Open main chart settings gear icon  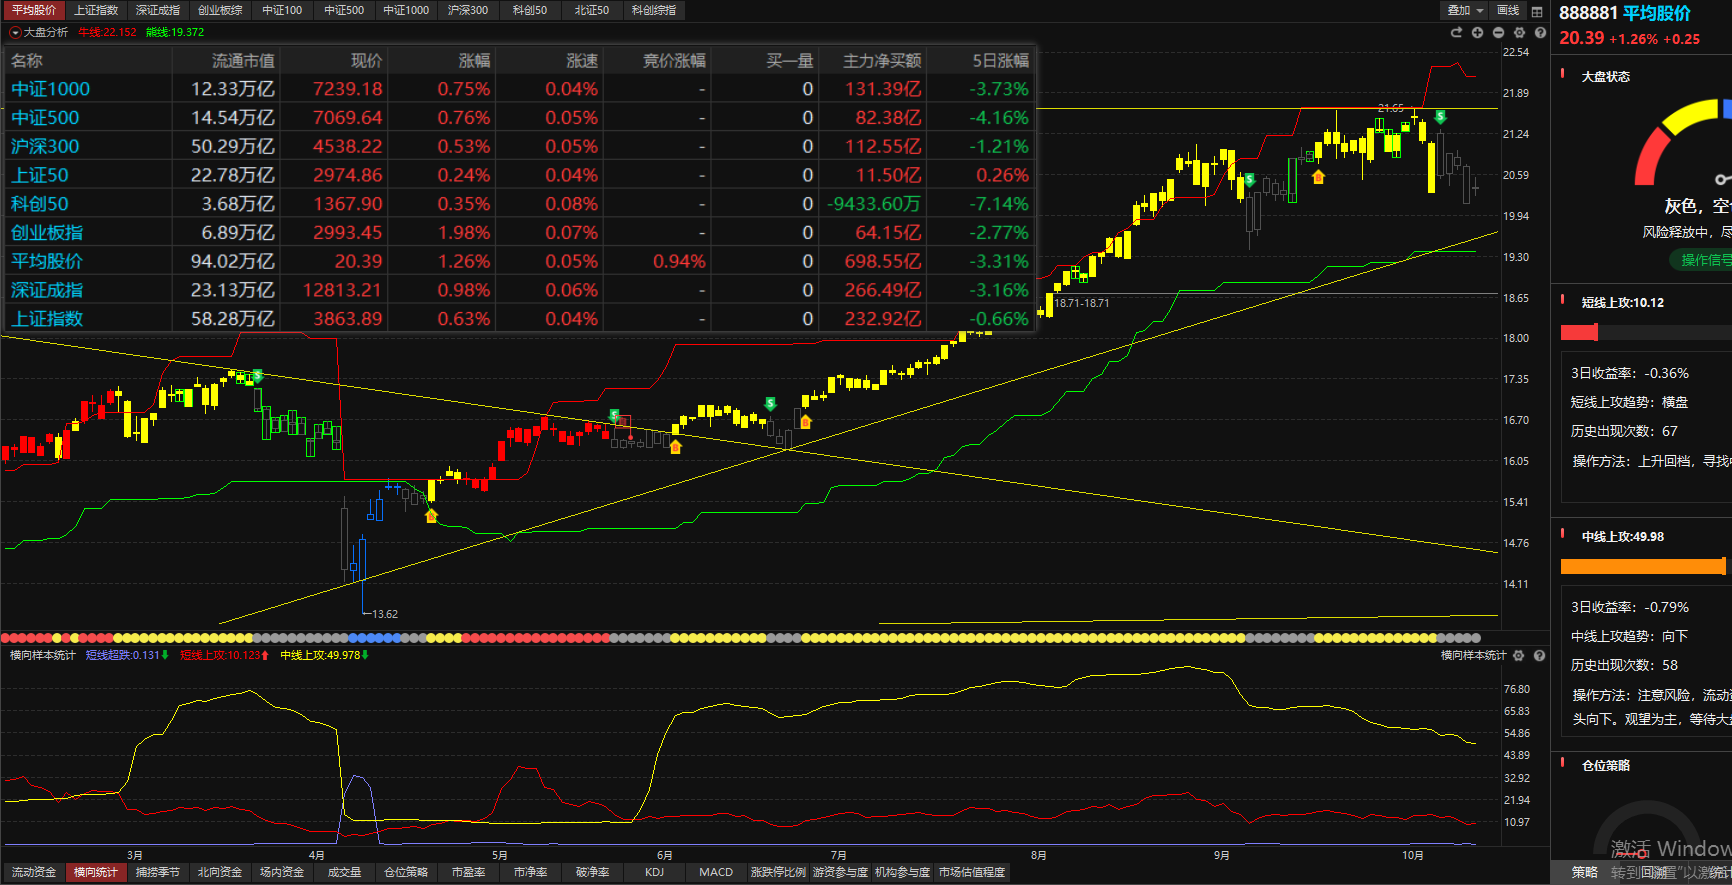(1519, 33)
